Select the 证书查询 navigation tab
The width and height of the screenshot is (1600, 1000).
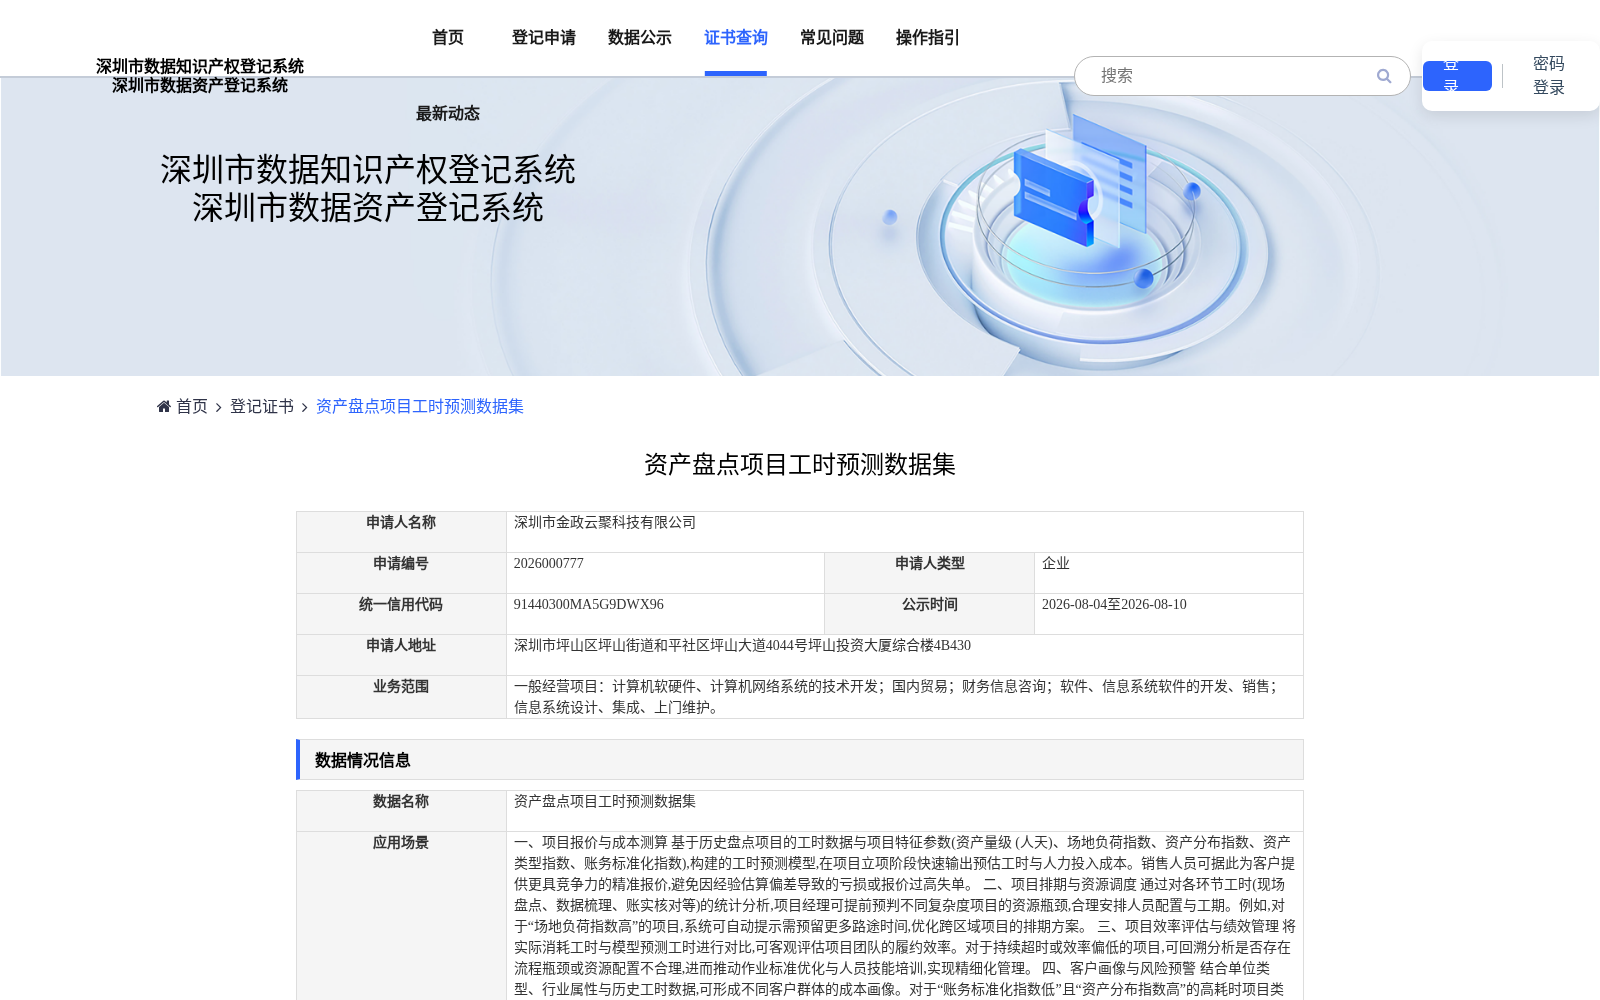pyautogui.click(x=736, y=38)
